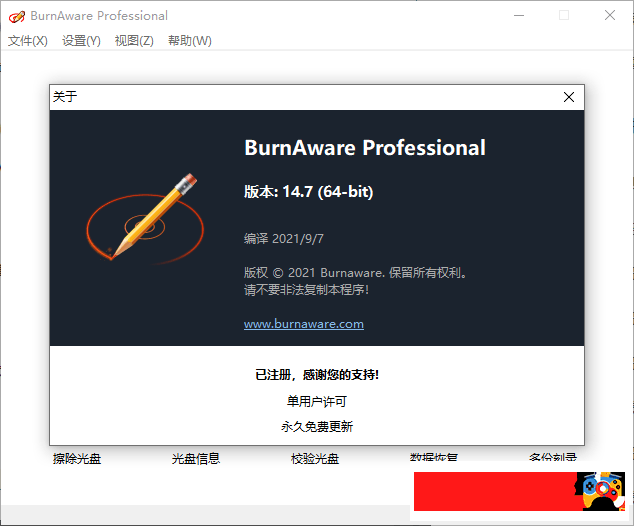This screenshot has height=526, width=634.
Task: Click the 已注册，感谢您的支持! message
Action: point(317,375)
